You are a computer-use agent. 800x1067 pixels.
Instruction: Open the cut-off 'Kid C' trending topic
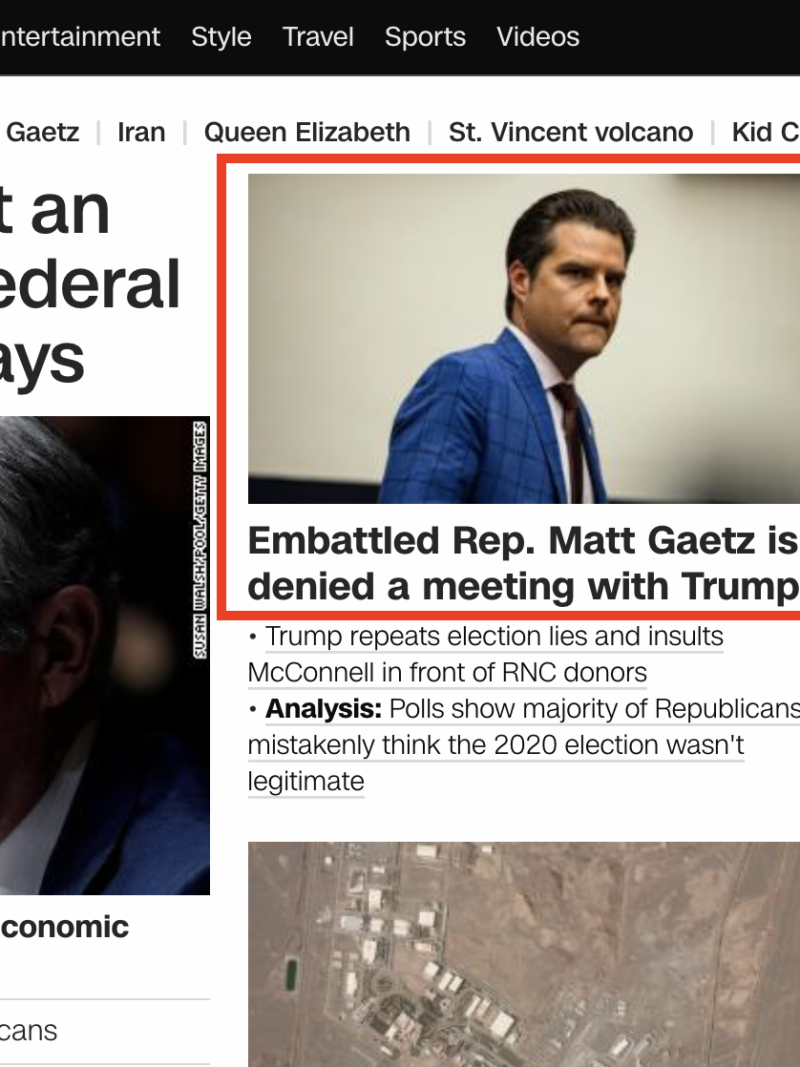[x=765, y=132]
